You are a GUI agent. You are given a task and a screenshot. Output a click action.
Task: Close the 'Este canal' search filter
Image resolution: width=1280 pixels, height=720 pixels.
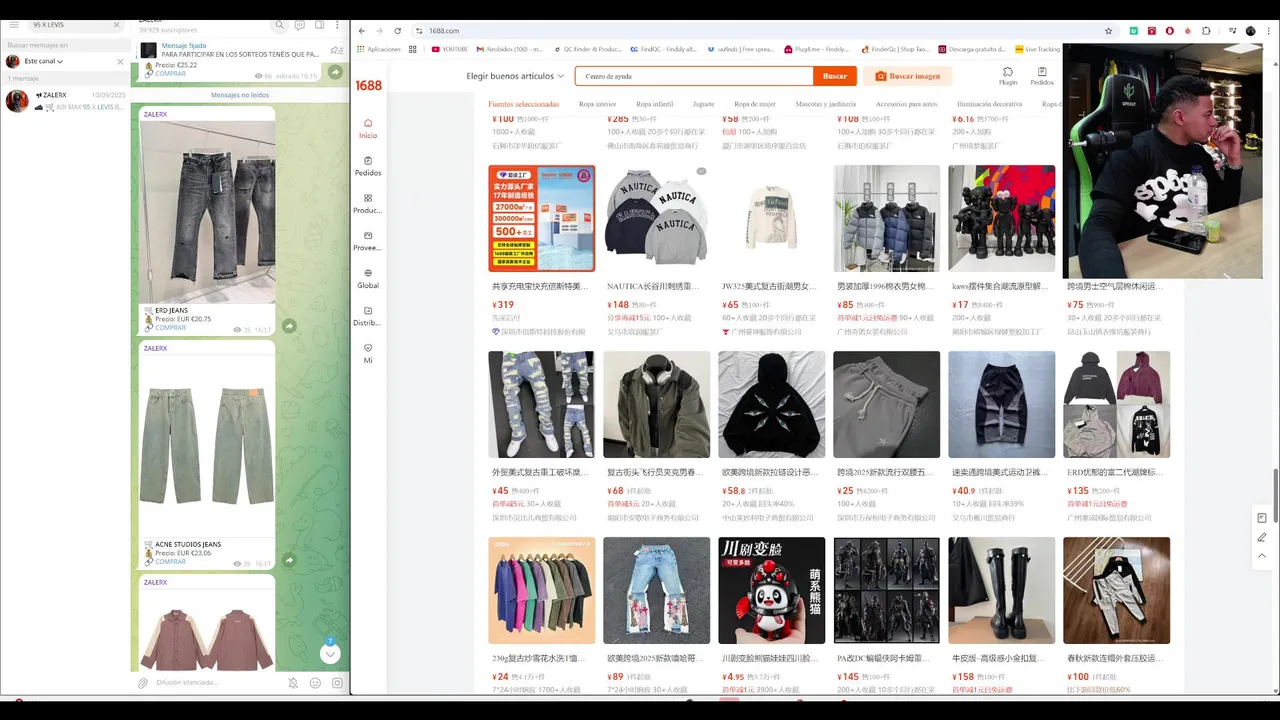(x=121, y=61)
